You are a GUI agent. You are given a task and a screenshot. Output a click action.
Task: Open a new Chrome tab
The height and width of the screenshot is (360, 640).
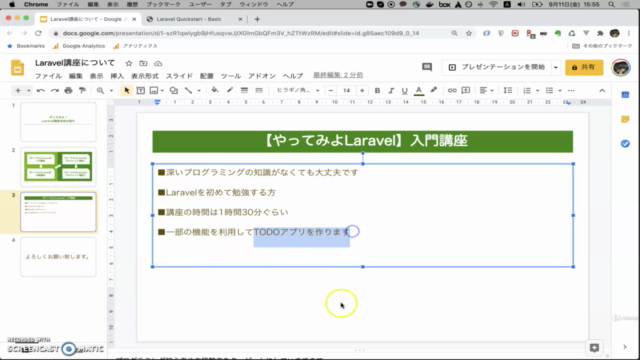pos(257,19)
